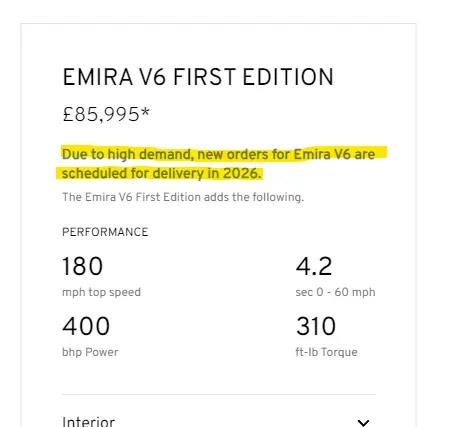Click the 310 torque figure
The image size is (469, 427).
coord(316,326)
